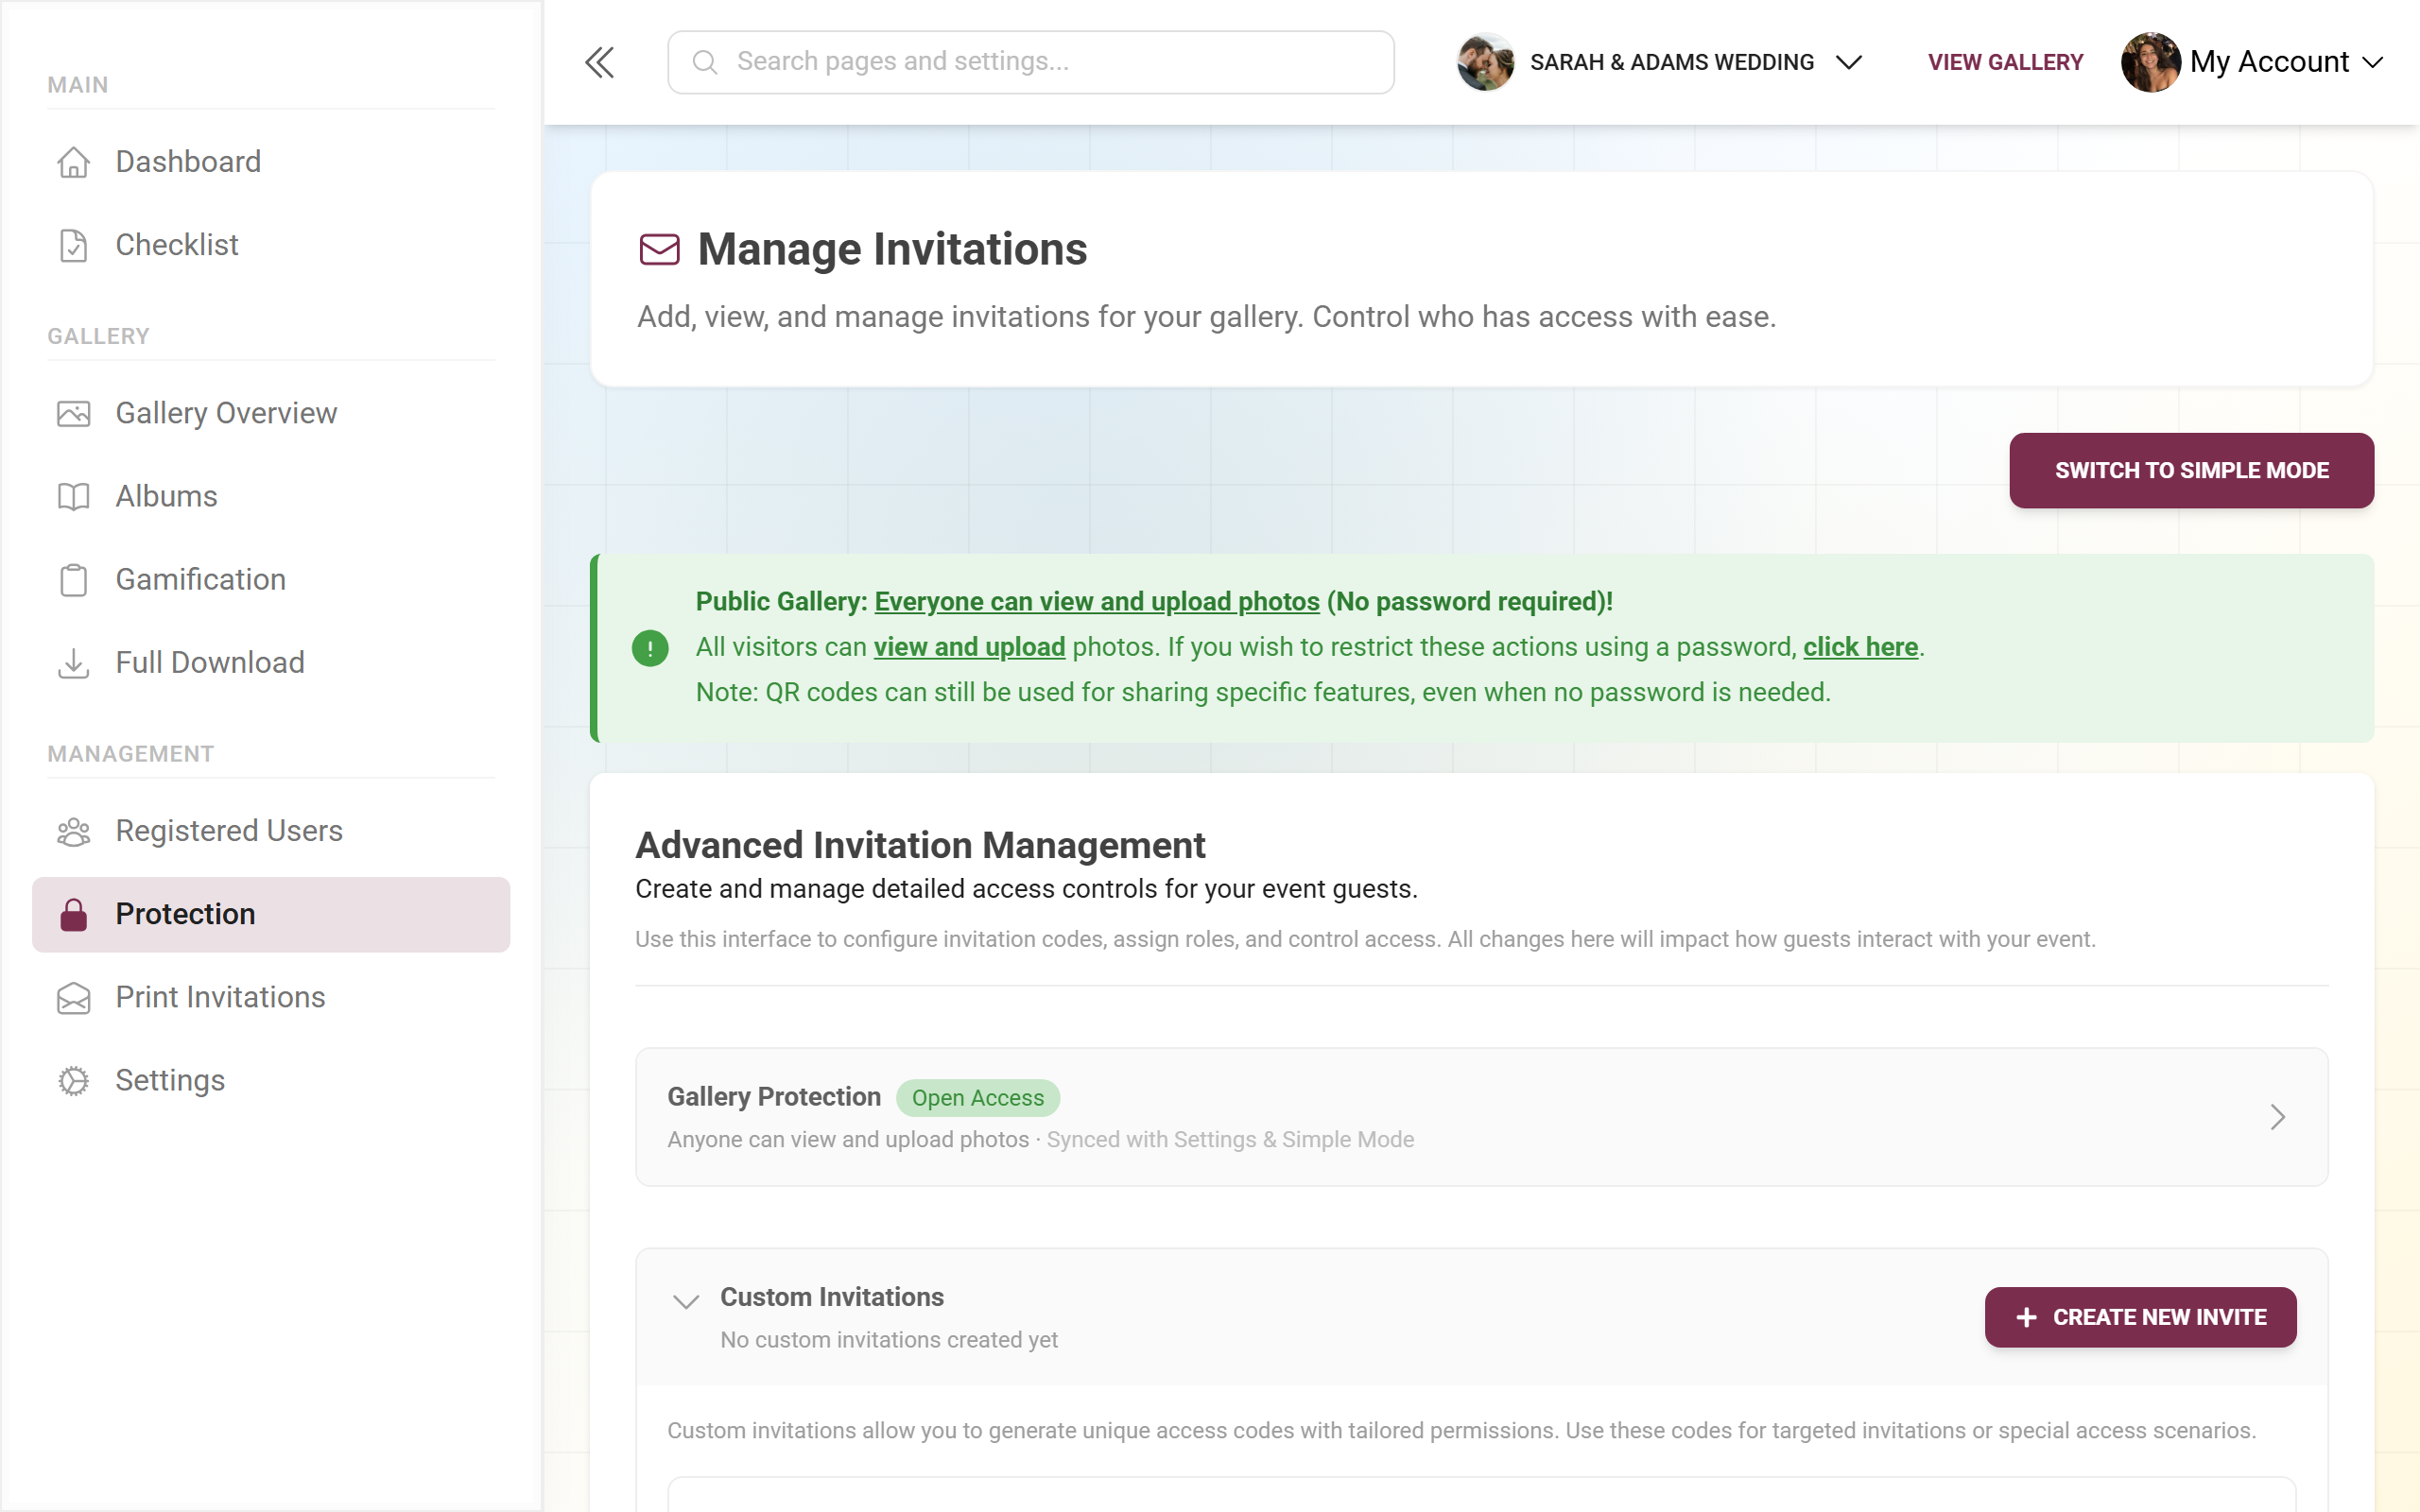
Task: Click the Registered Users people icon
Action: coord(73,831)
